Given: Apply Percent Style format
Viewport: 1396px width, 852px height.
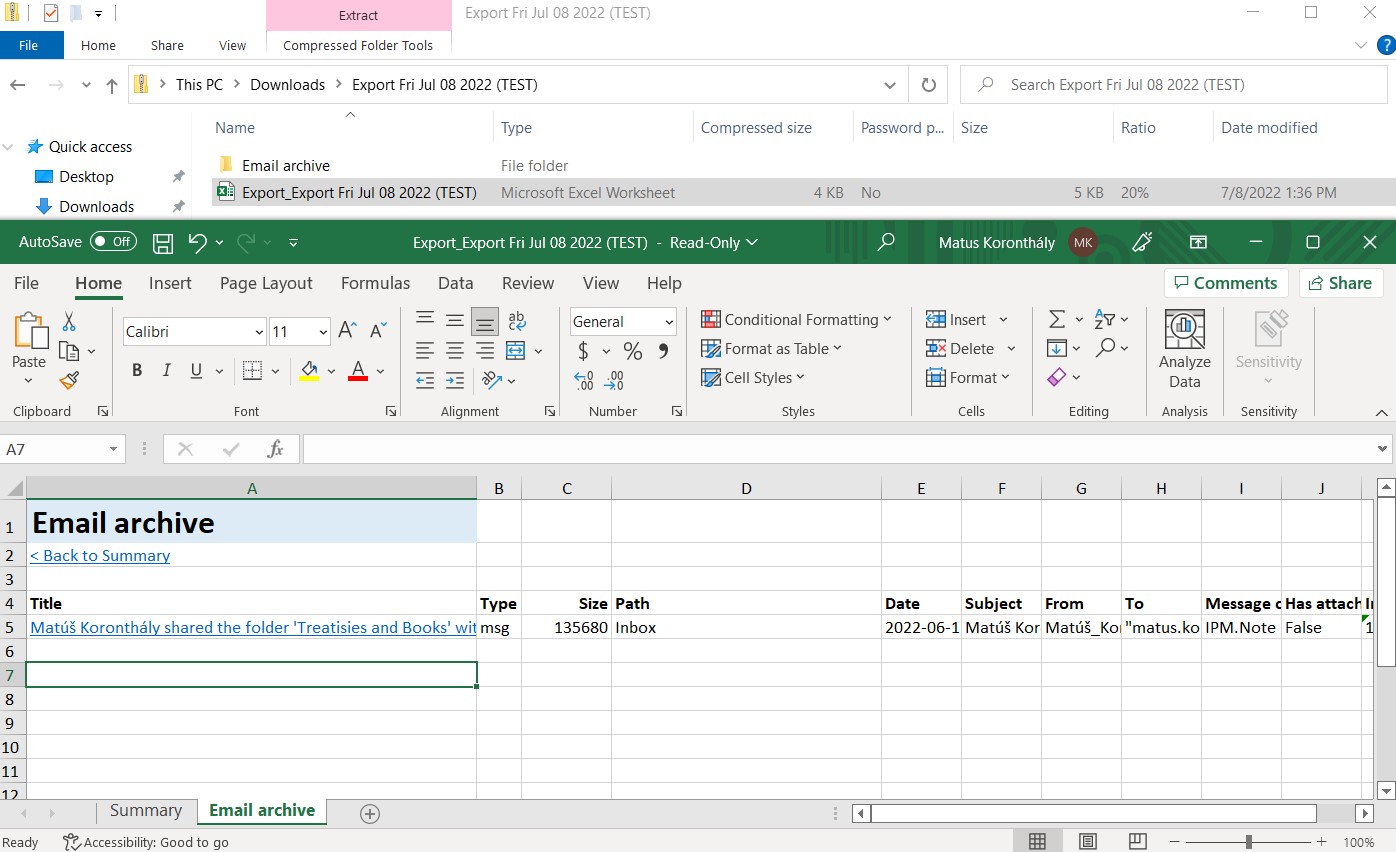Looking at the screenshot, I should click(x=632, y=351).
